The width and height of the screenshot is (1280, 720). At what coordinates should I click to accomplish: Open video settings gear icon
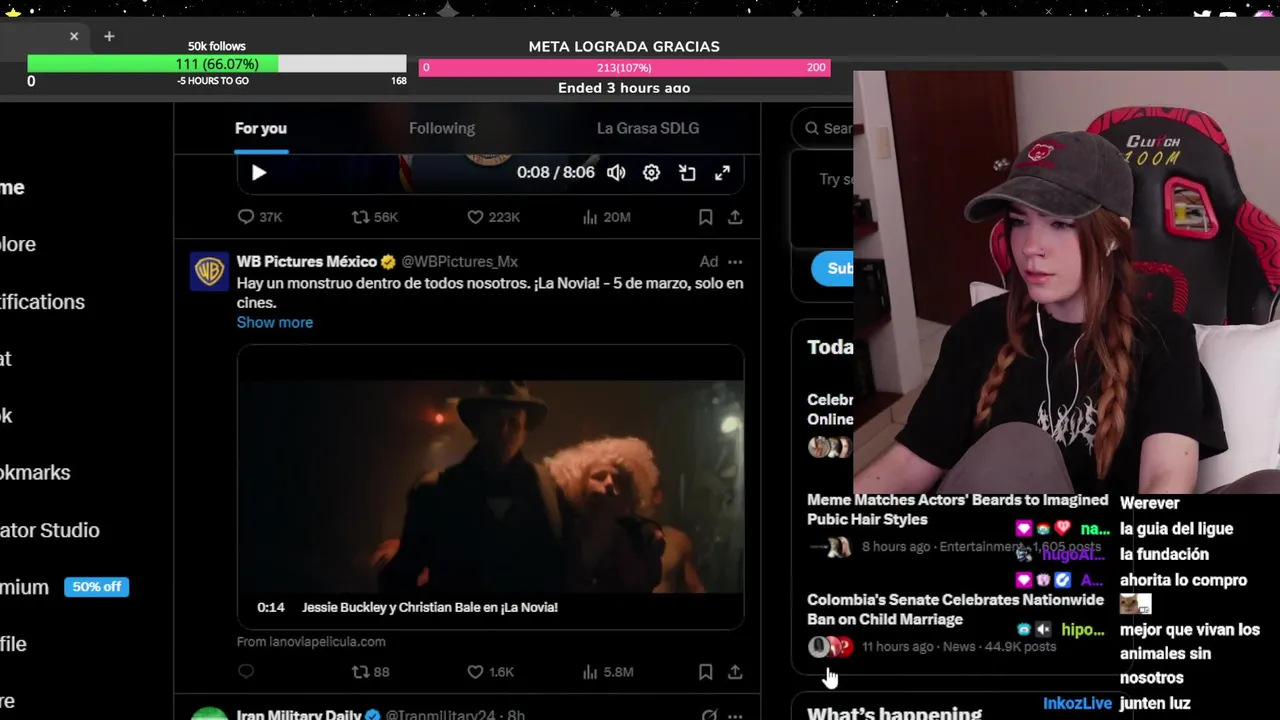pos(651,173)
